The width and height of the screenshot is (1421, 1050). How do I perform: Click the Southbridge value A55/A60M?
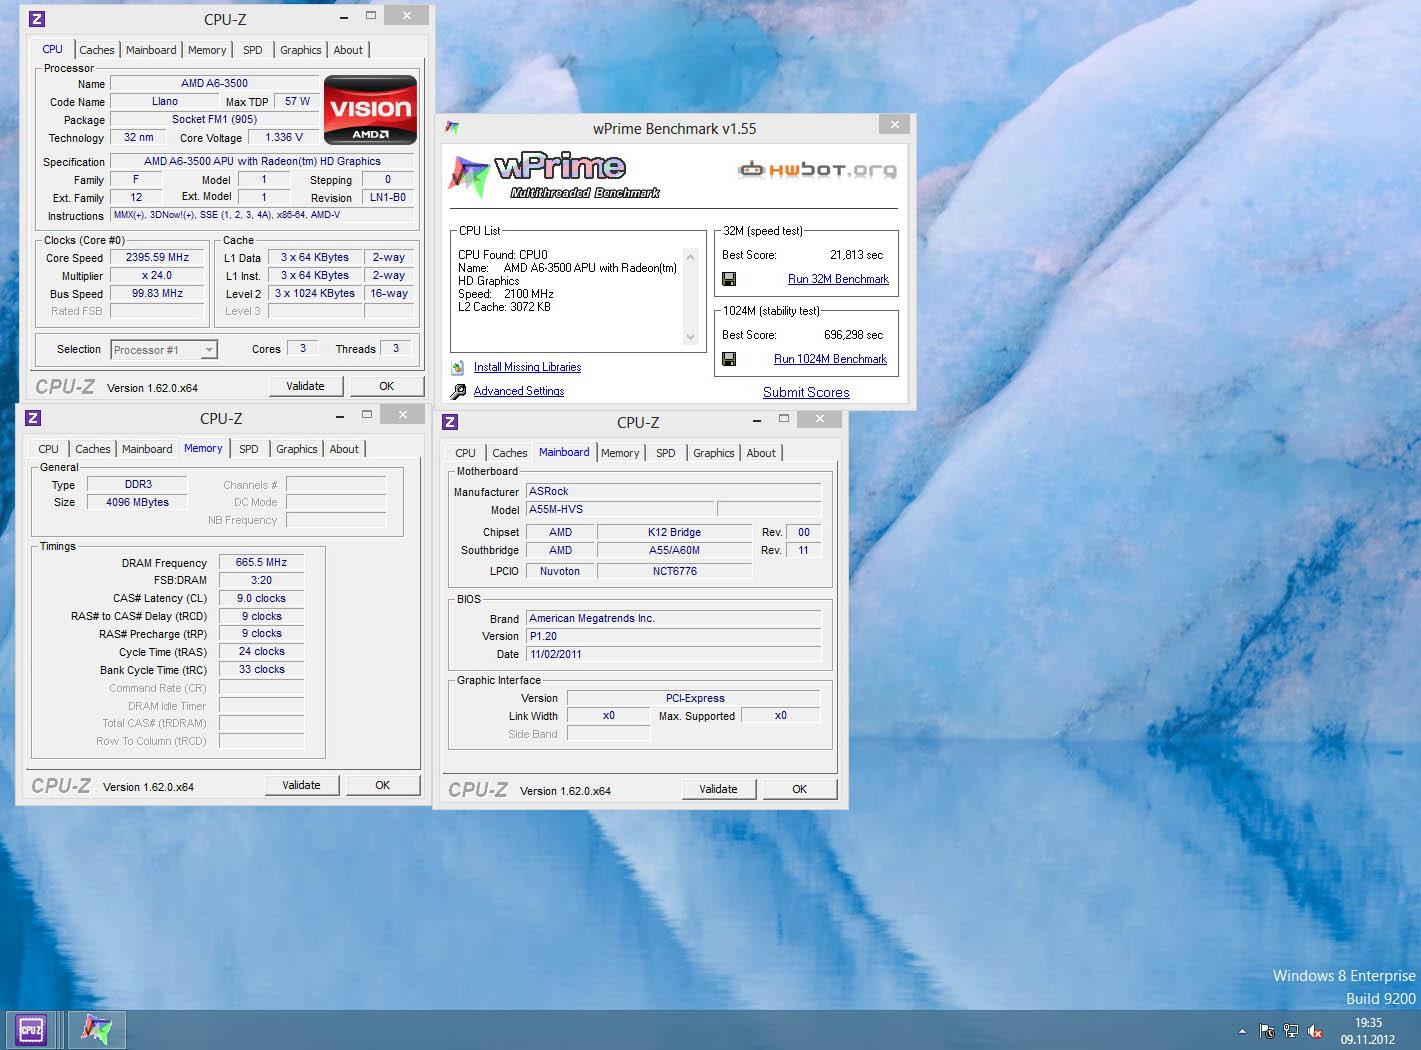[x=674, y=550]
